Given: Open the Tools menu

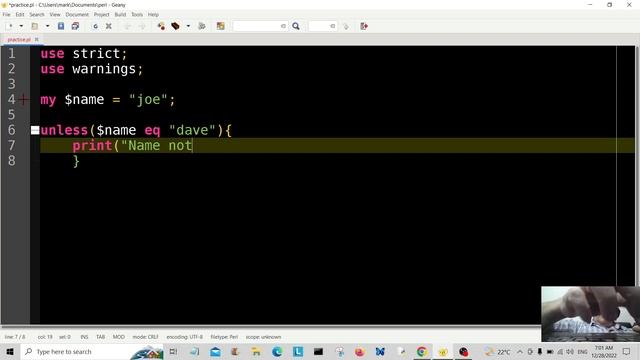Looking at the screenshot, I should 137,14.
